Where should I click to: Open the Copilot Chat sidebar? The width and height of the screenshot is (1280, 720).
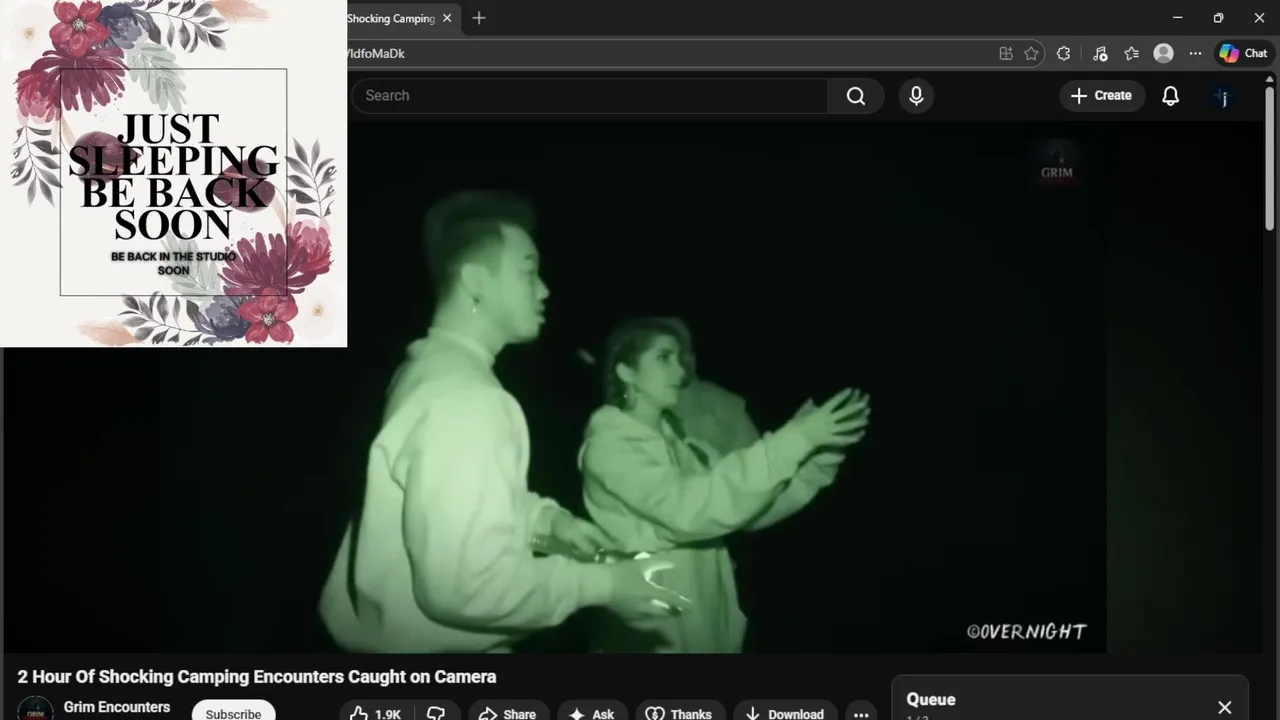(x=1243, y=53)
